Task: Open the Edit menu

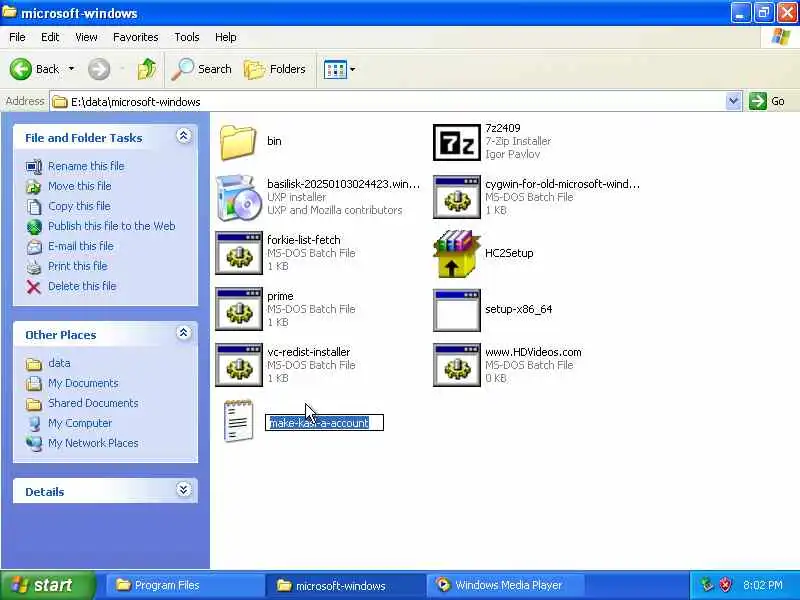Action: (50, 37)
